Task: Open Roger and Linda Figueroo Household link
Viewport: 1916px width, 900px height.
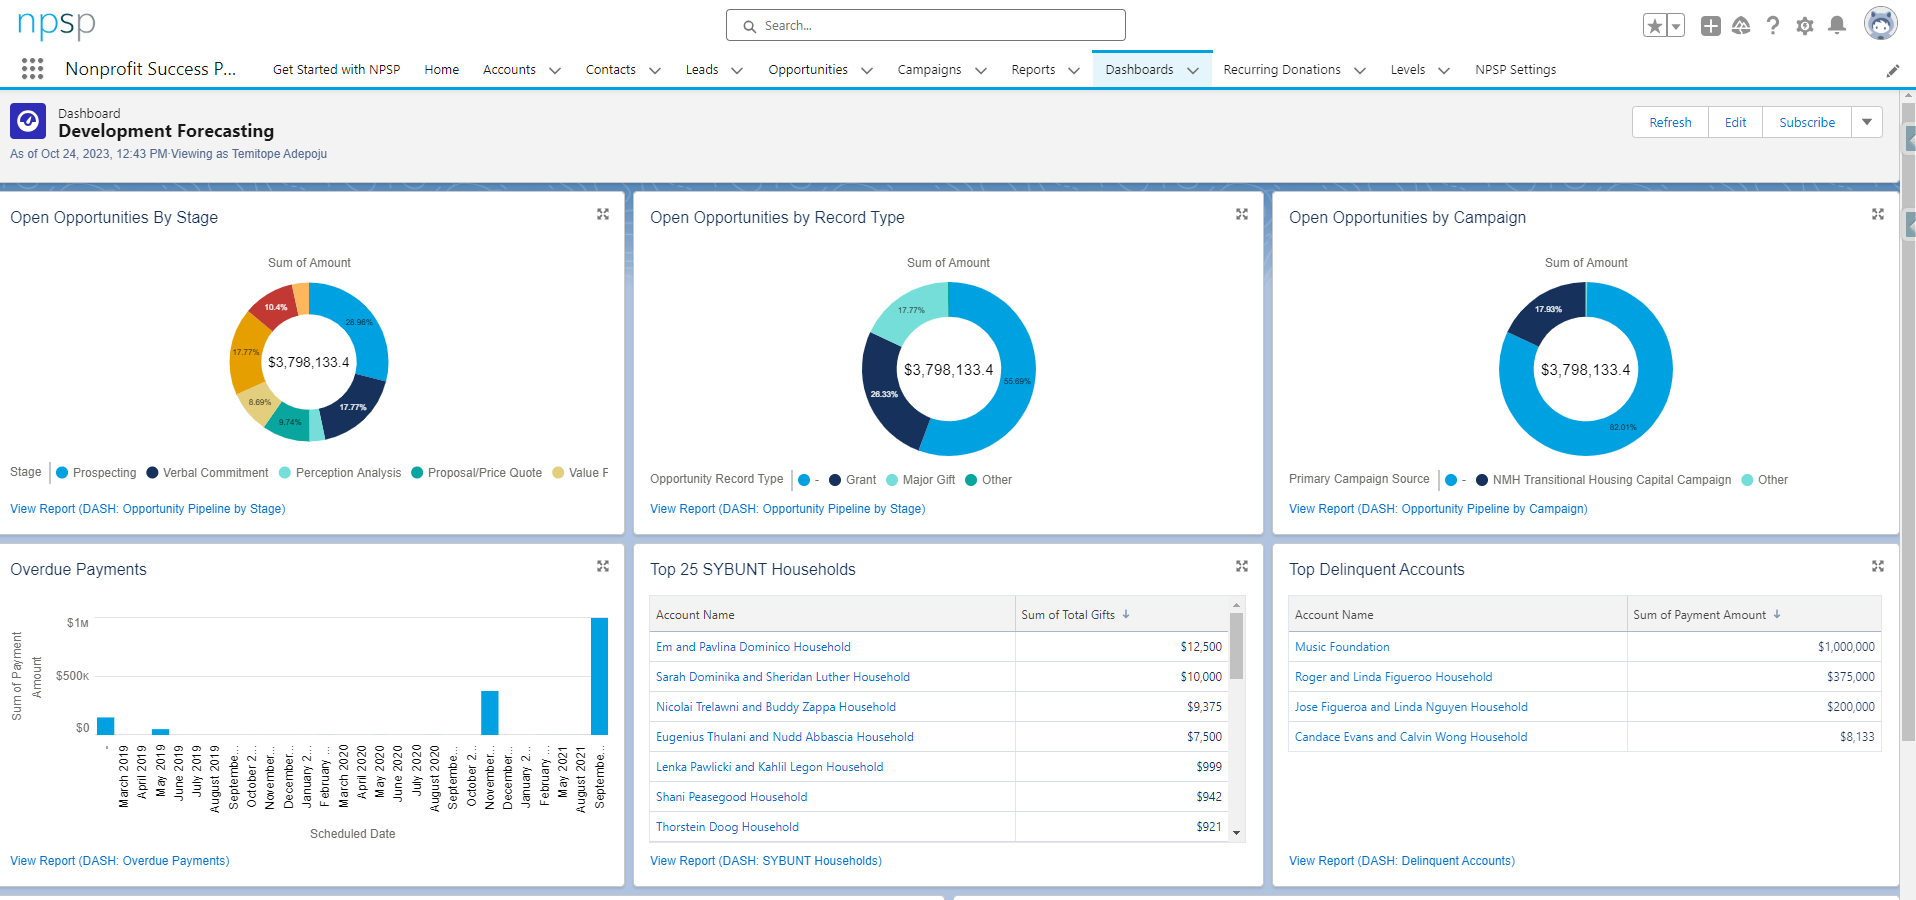Action: [x=1393, y=677]
